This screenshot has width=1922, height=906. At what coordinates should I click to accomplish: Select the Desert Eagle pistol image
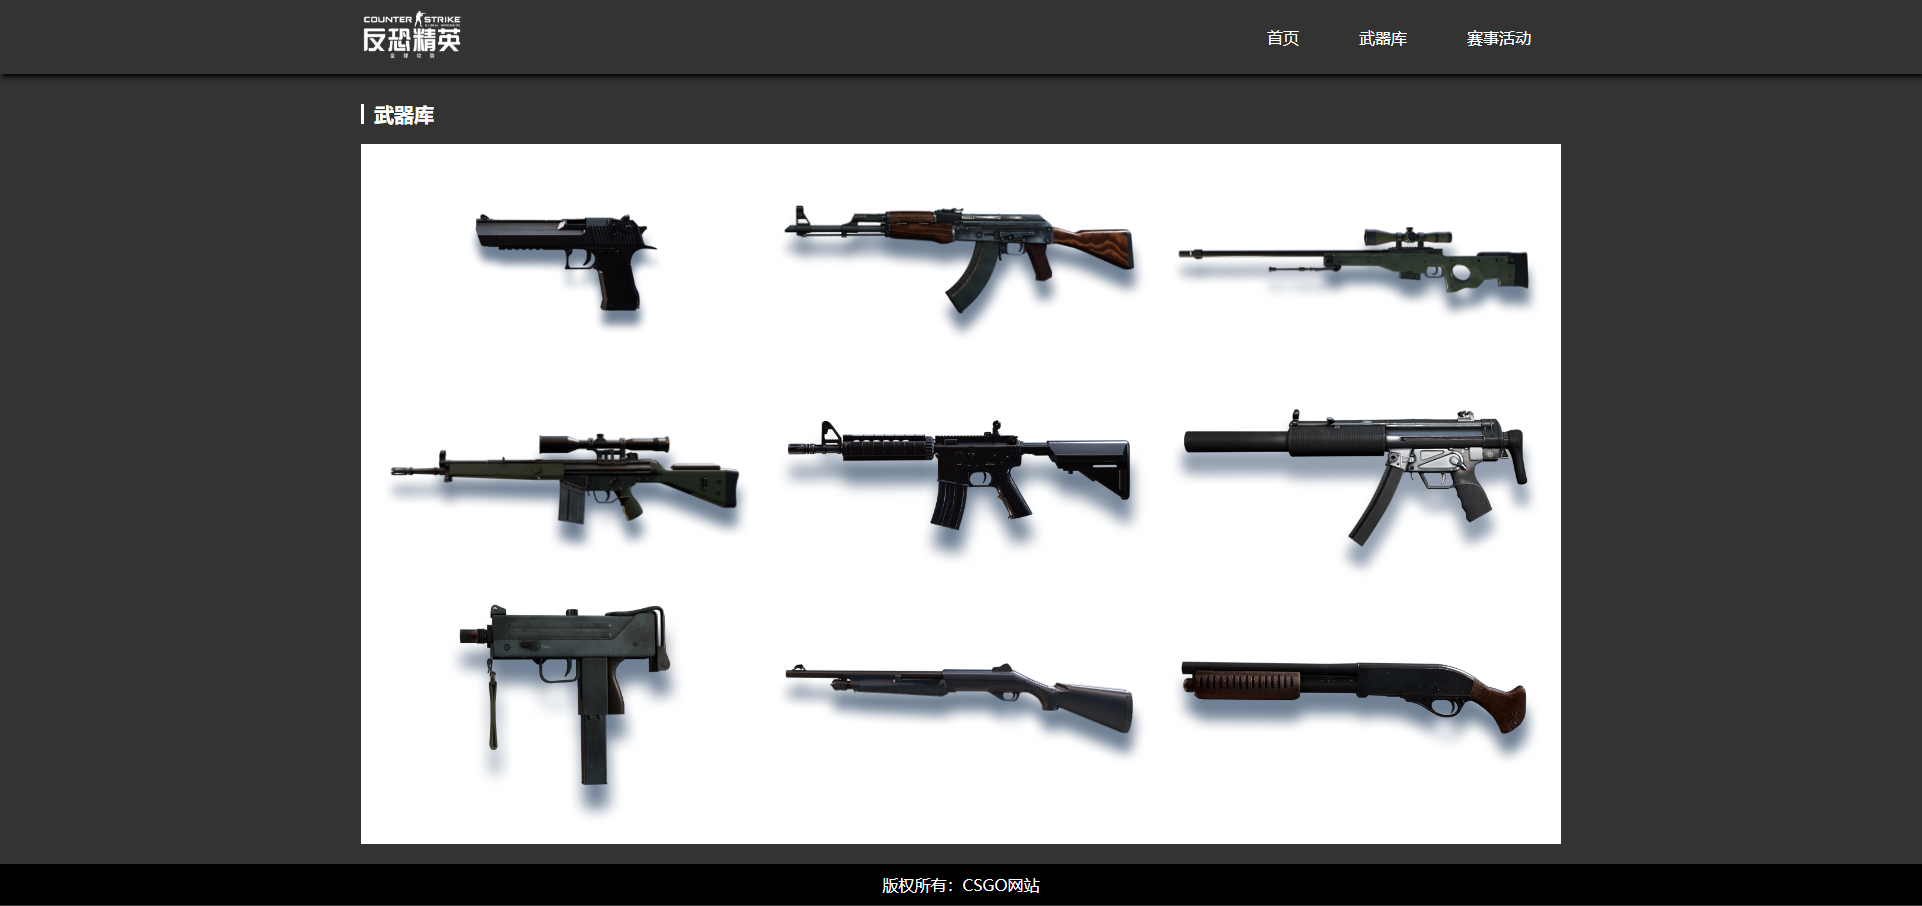(x=565, y=265)
